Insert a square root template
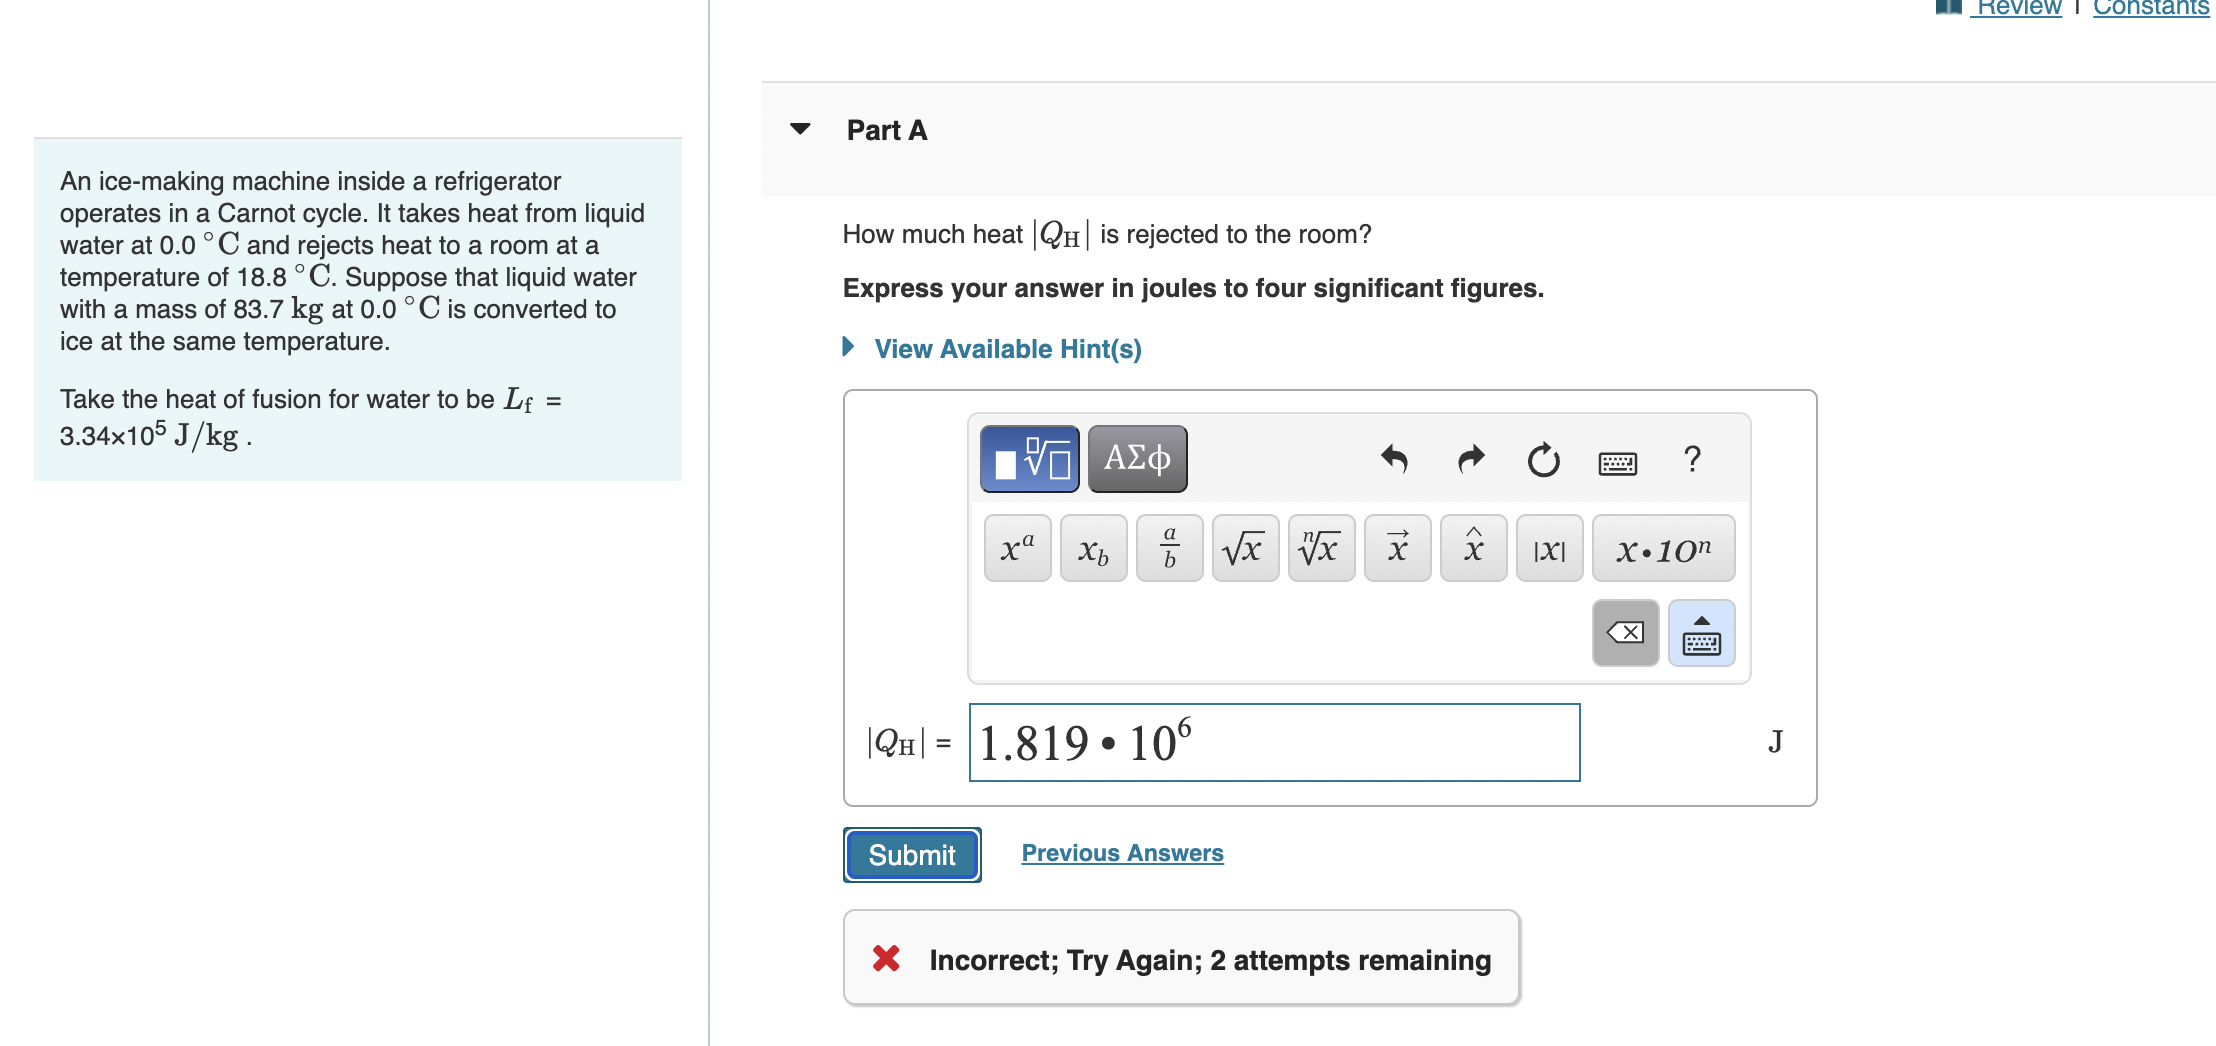The image size is (2216, 1046). point(1245,548)
